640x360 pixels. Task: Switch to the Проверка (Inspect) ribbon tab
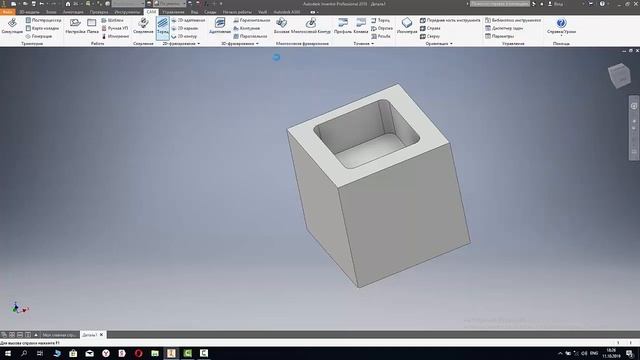point(99,12)
